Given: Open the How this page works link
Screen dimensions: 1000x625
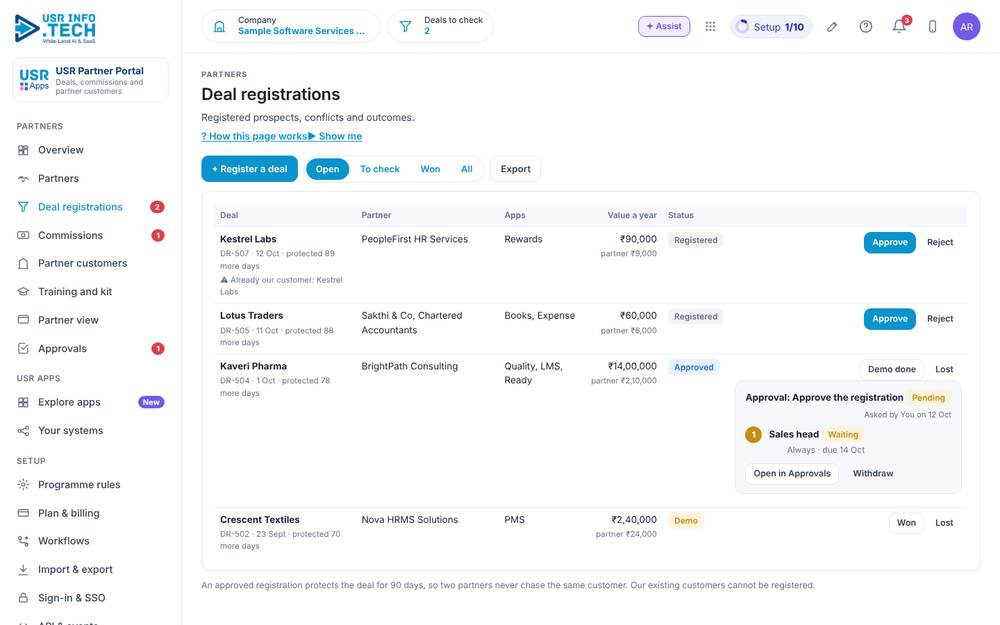Looking at the screenshot, I should [x=254, y=136].
